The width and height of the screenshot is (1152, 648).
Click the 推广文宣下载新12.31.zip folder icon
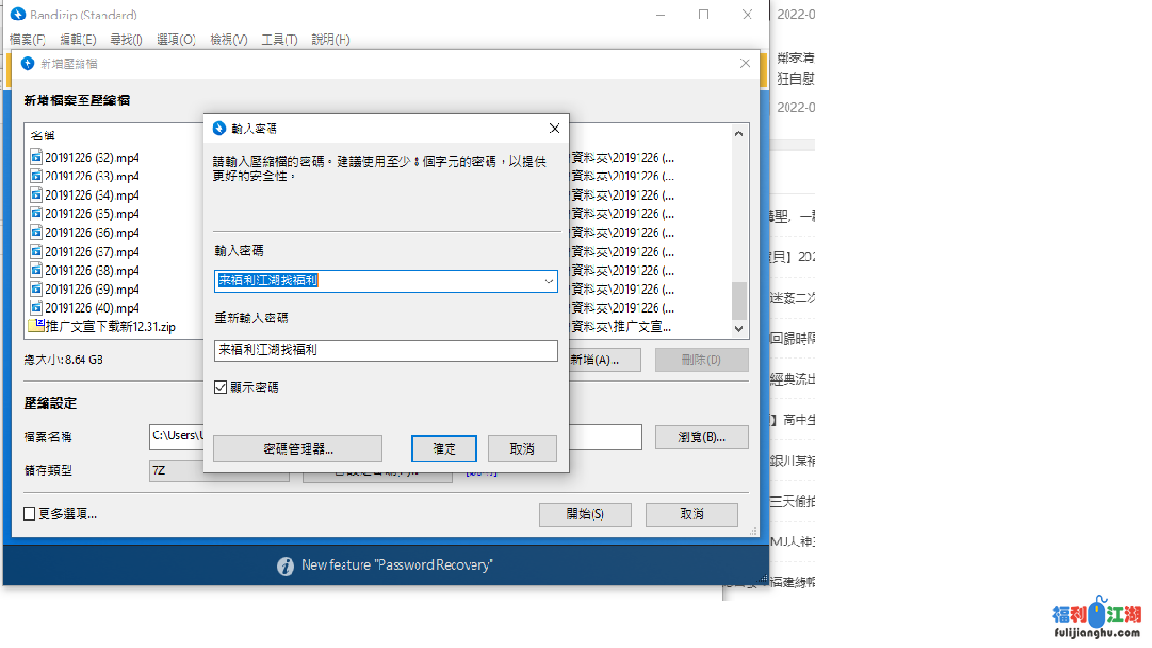click(36, 327)
